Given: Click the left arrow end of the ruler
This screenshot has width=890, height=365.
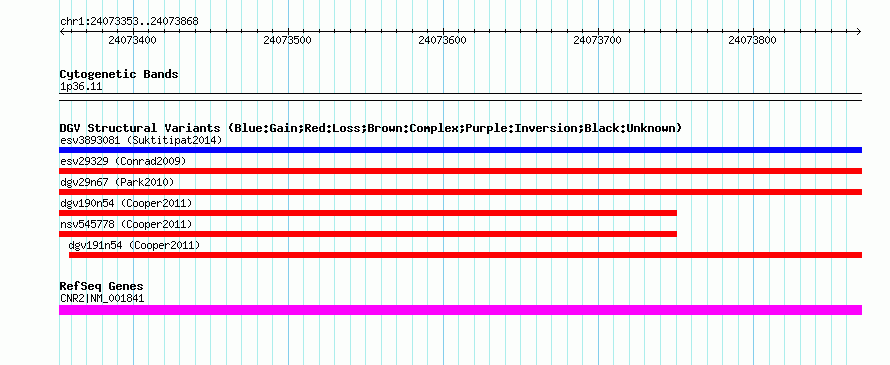Looking at the screenshot, I should (62, 31).
